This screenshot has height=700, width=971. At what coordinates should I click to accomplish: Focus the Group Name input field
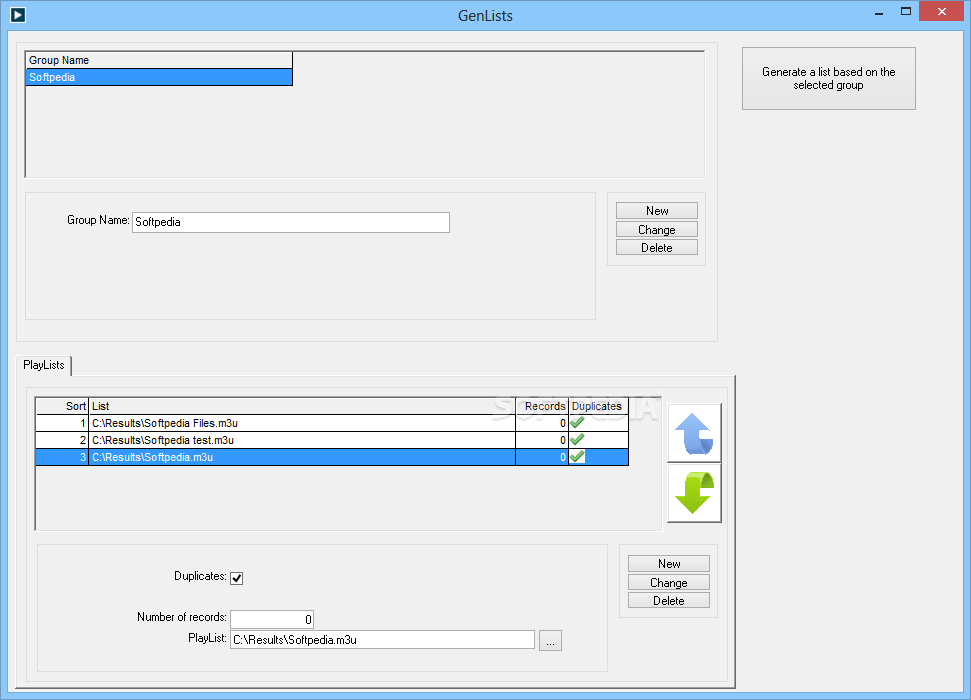point(290,222)
